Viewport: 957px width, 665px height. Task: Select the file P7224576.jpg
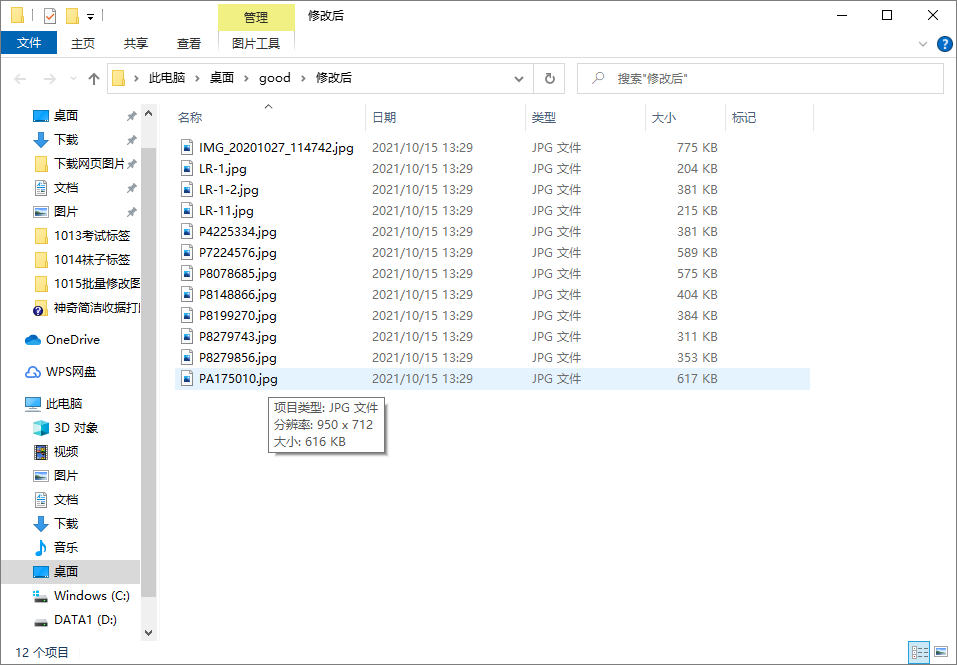point(237,253)
